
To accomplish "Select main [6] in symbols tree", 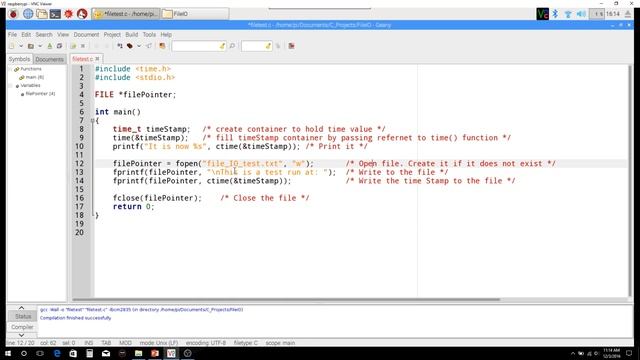I will point(34,77).
